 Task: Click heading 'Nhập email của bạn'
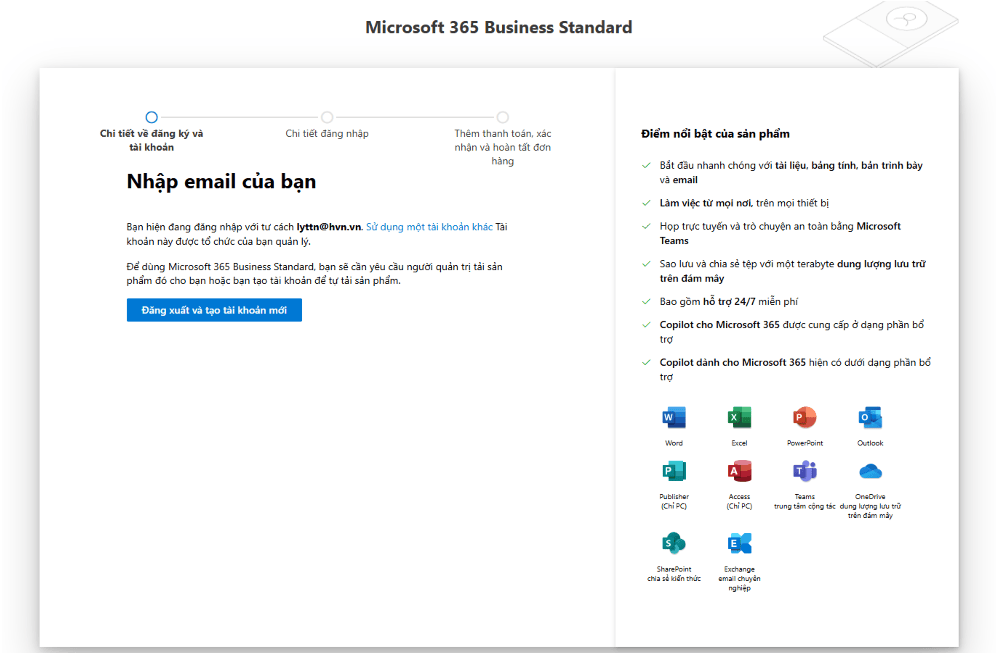click(221, 182)
